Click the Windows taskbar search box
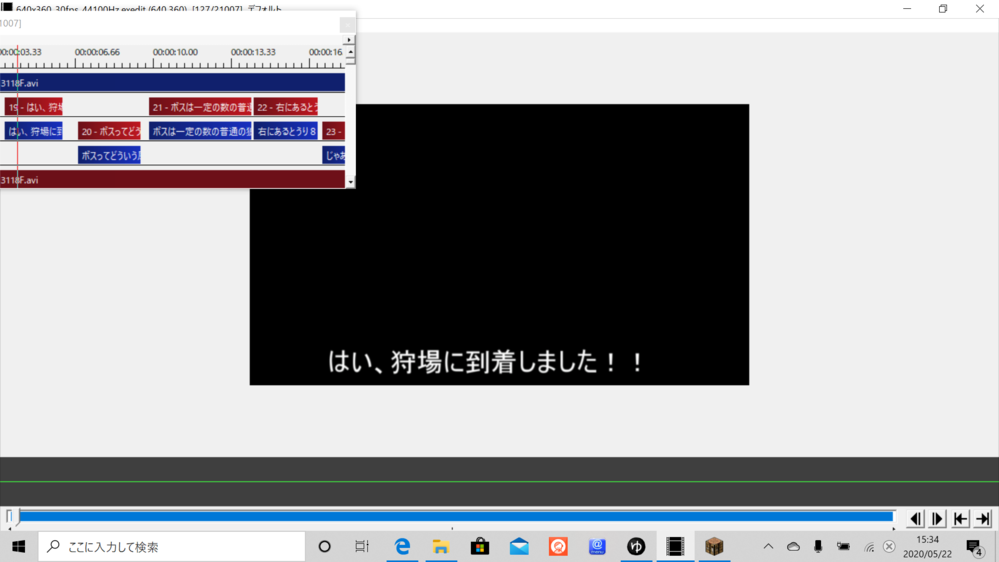 pos(172,547)
